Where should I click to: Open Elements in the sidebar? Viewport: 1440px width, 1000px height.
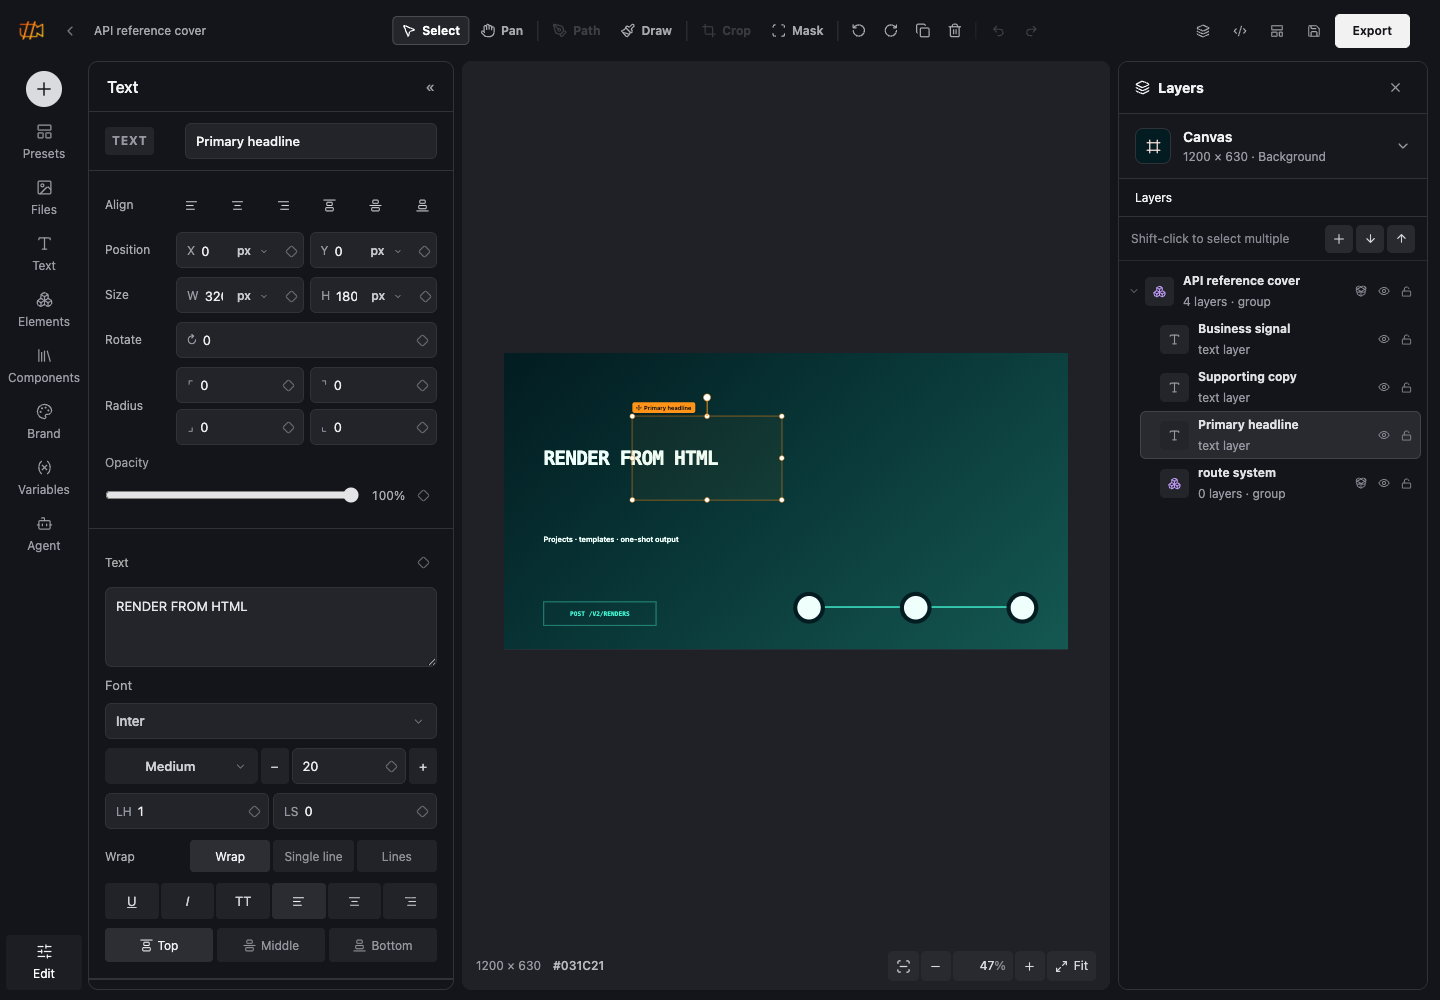[44, 310]
